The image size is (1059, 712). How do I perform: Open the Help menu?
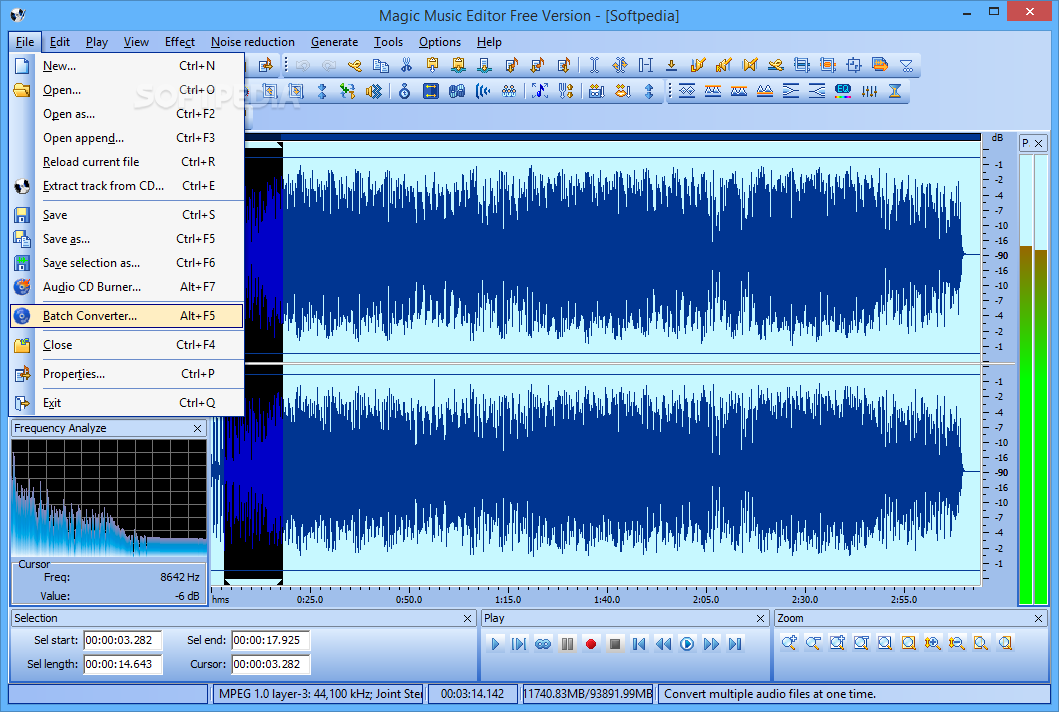(x=489, y=42)
